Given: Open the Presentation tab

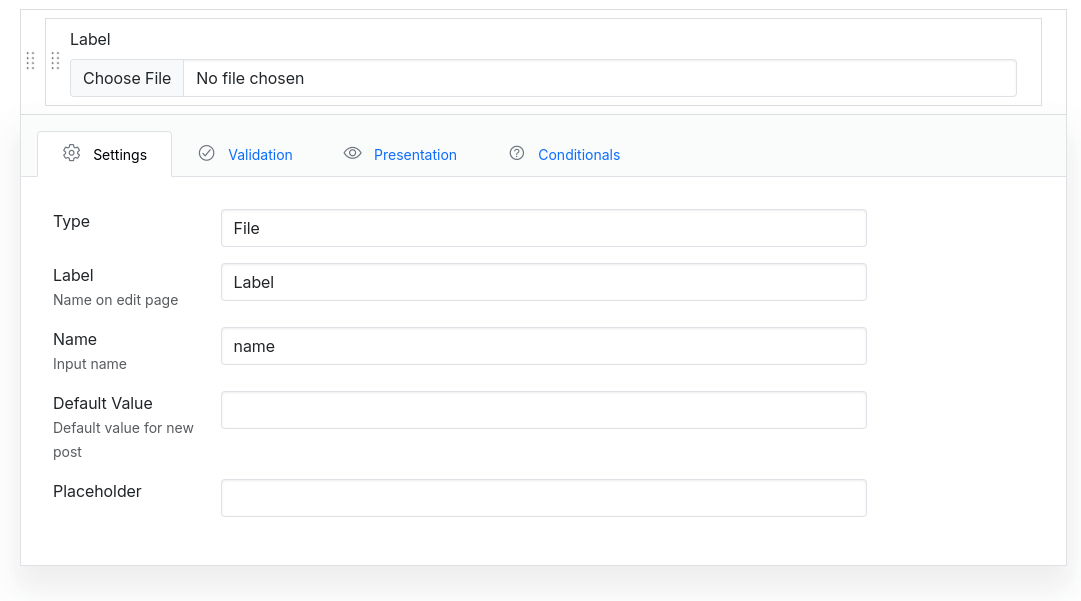Looking at the screenshot, I should [x=415, y=154].
